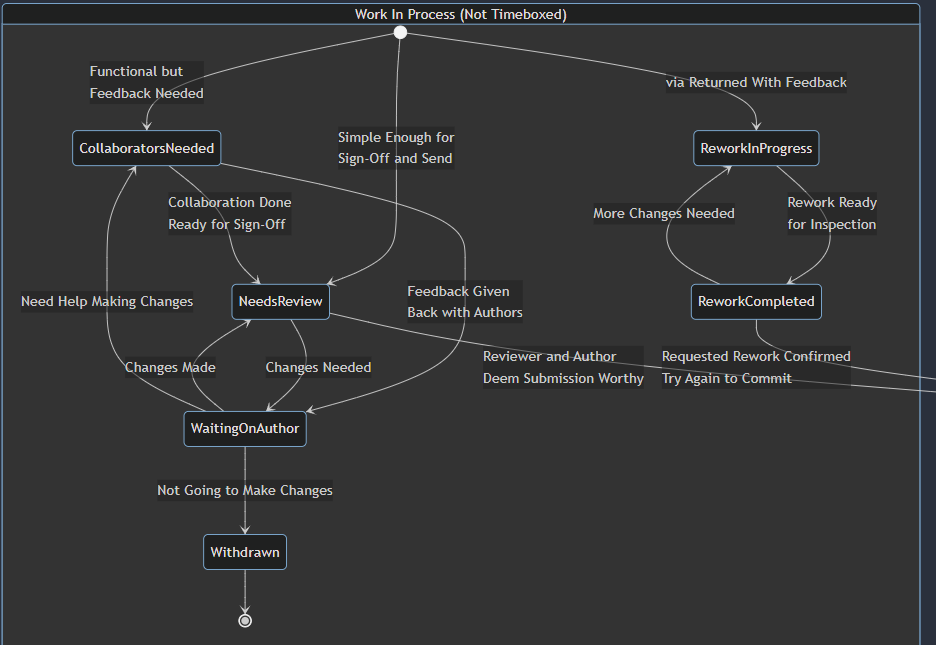Click the initial state start circle

400,33
